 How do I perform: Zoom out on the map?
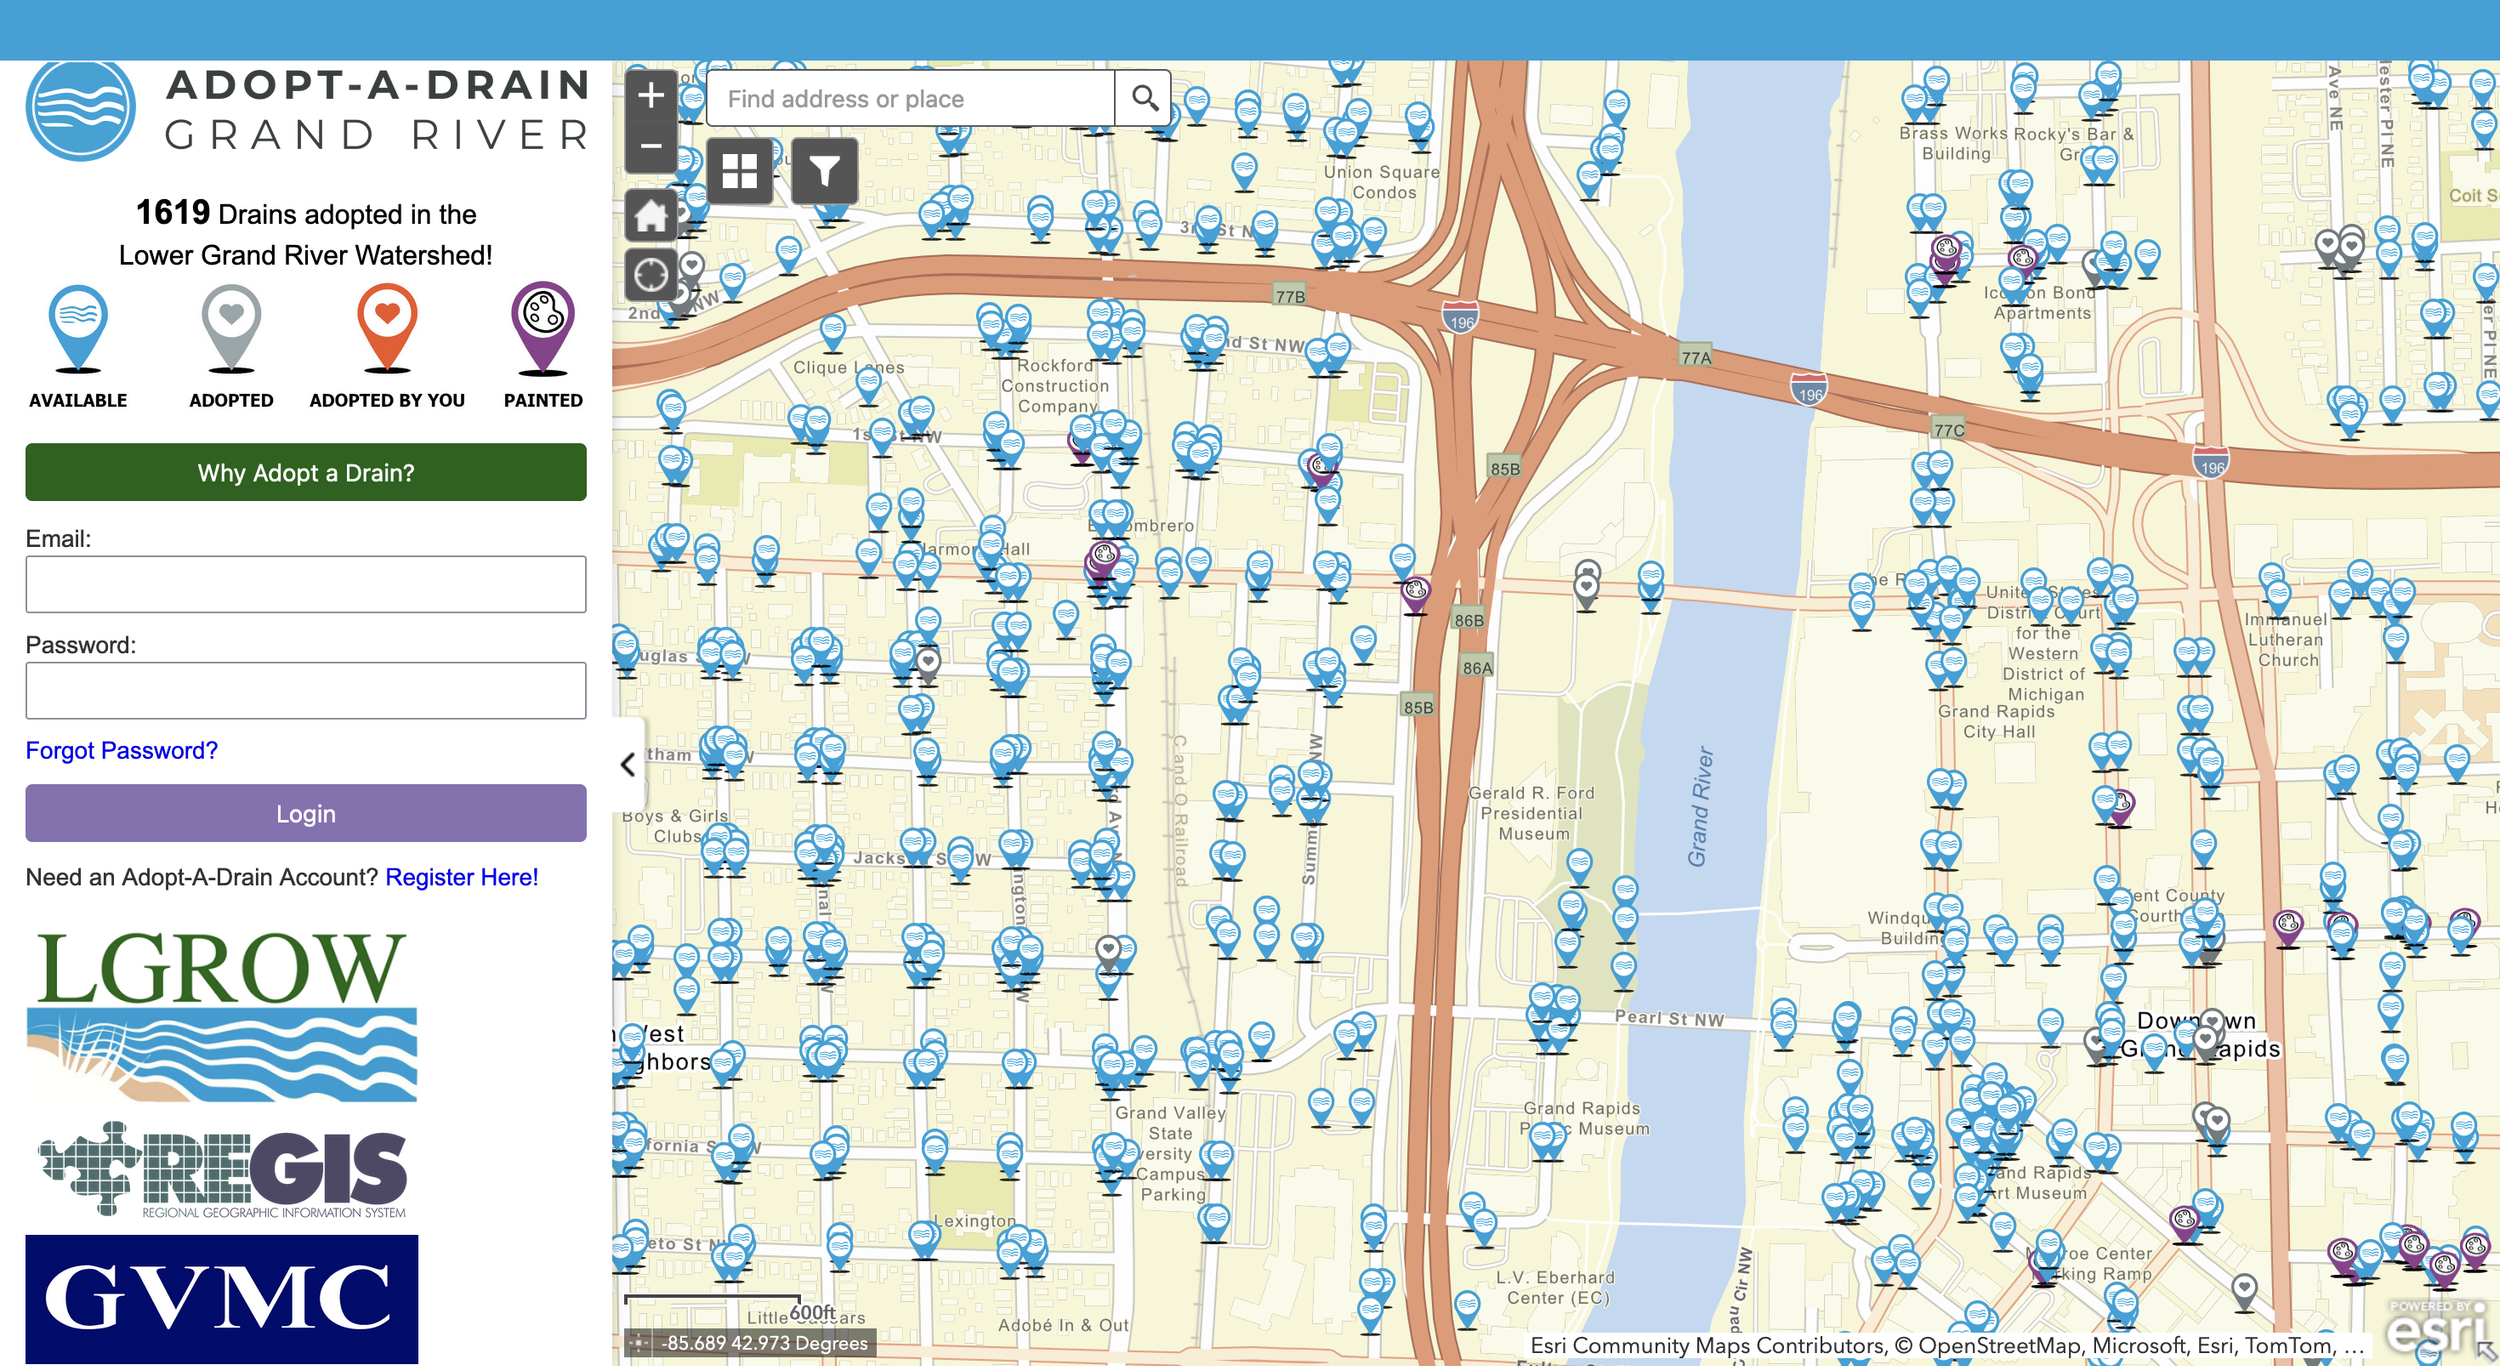point(651,147)
